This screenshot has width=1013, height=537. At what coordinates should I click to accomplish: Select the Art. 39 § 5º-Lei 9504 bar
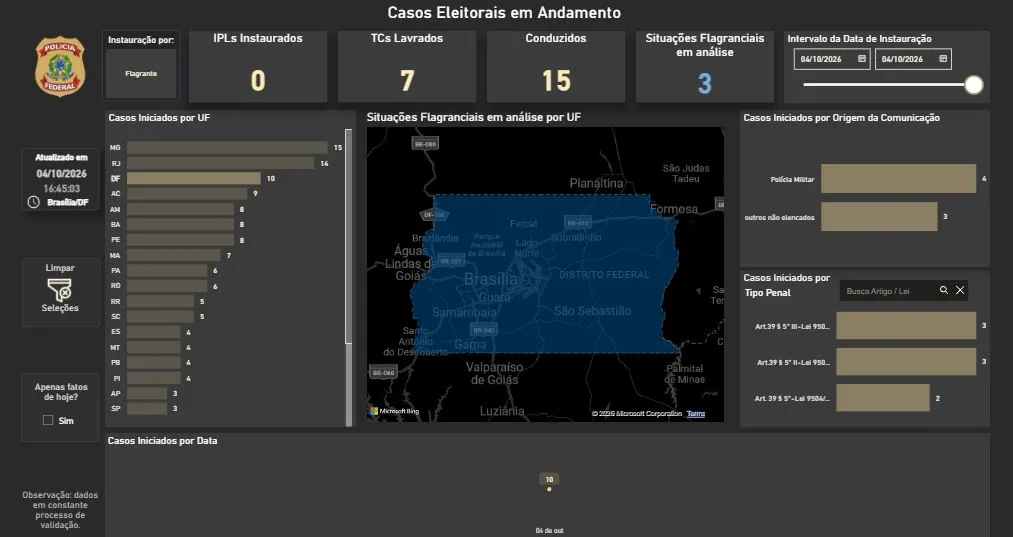click(883, 398)
